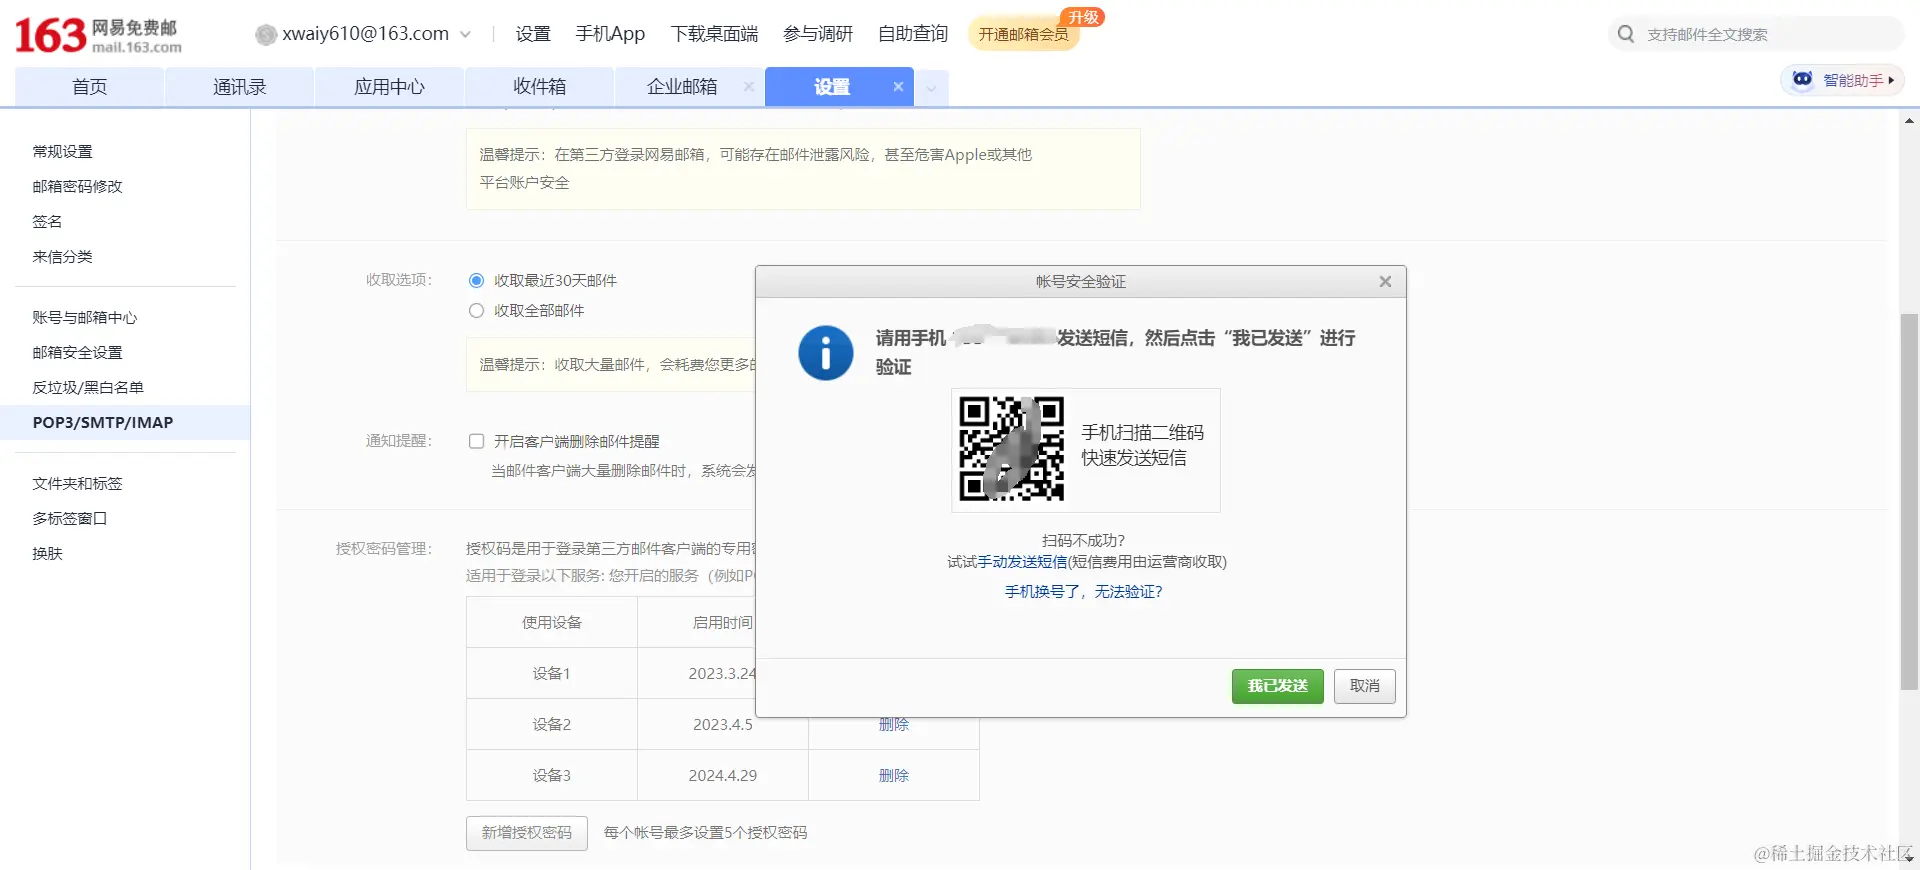
Task: Click the search magnifier icon
Action: coord(1626,34)
